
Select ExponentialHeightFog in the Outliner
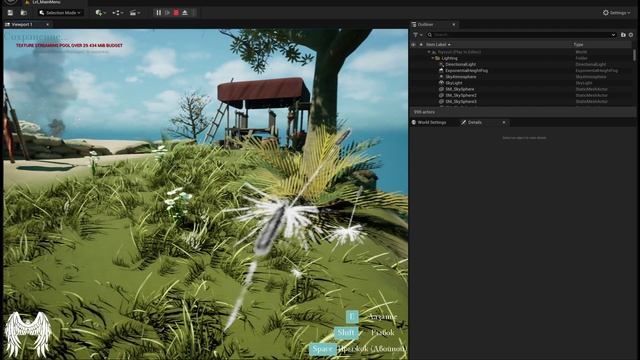pos(466,70)
